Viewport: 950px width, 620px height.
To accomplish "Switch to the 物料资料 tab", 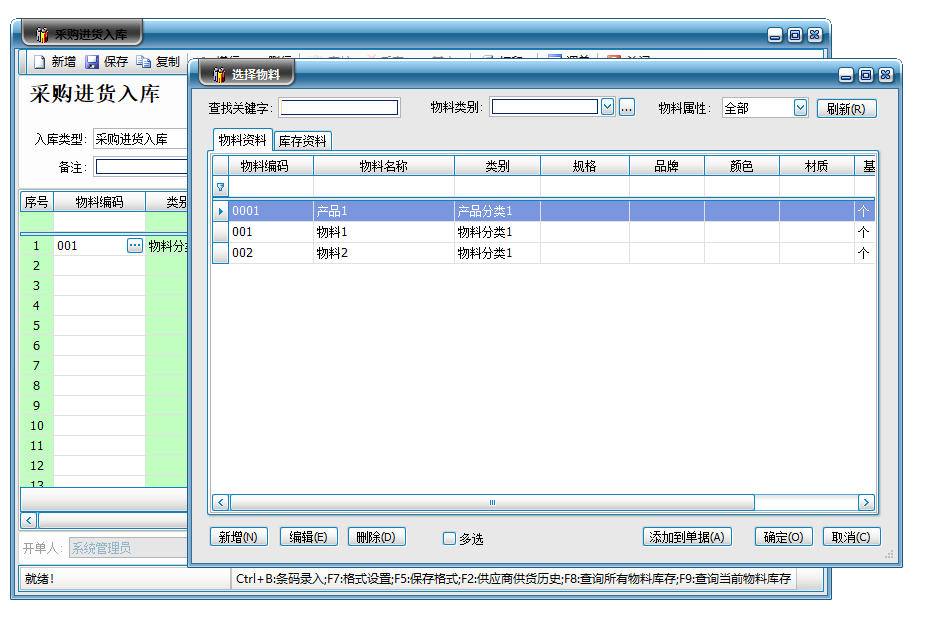I will click(242, 140).
